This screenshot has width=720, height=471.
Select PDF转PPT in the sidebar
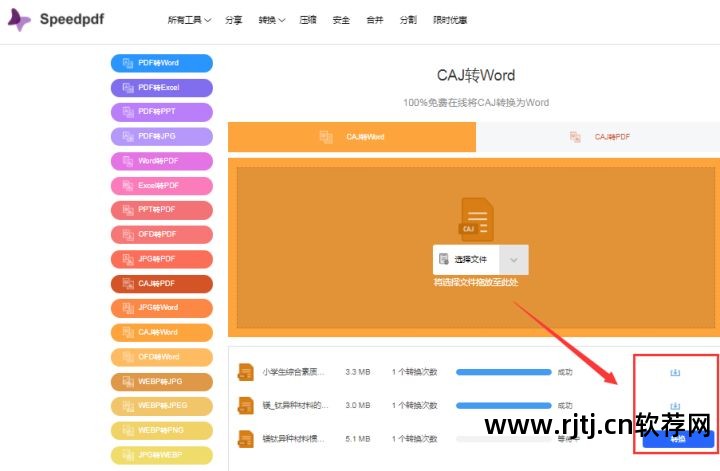point(162,112)
